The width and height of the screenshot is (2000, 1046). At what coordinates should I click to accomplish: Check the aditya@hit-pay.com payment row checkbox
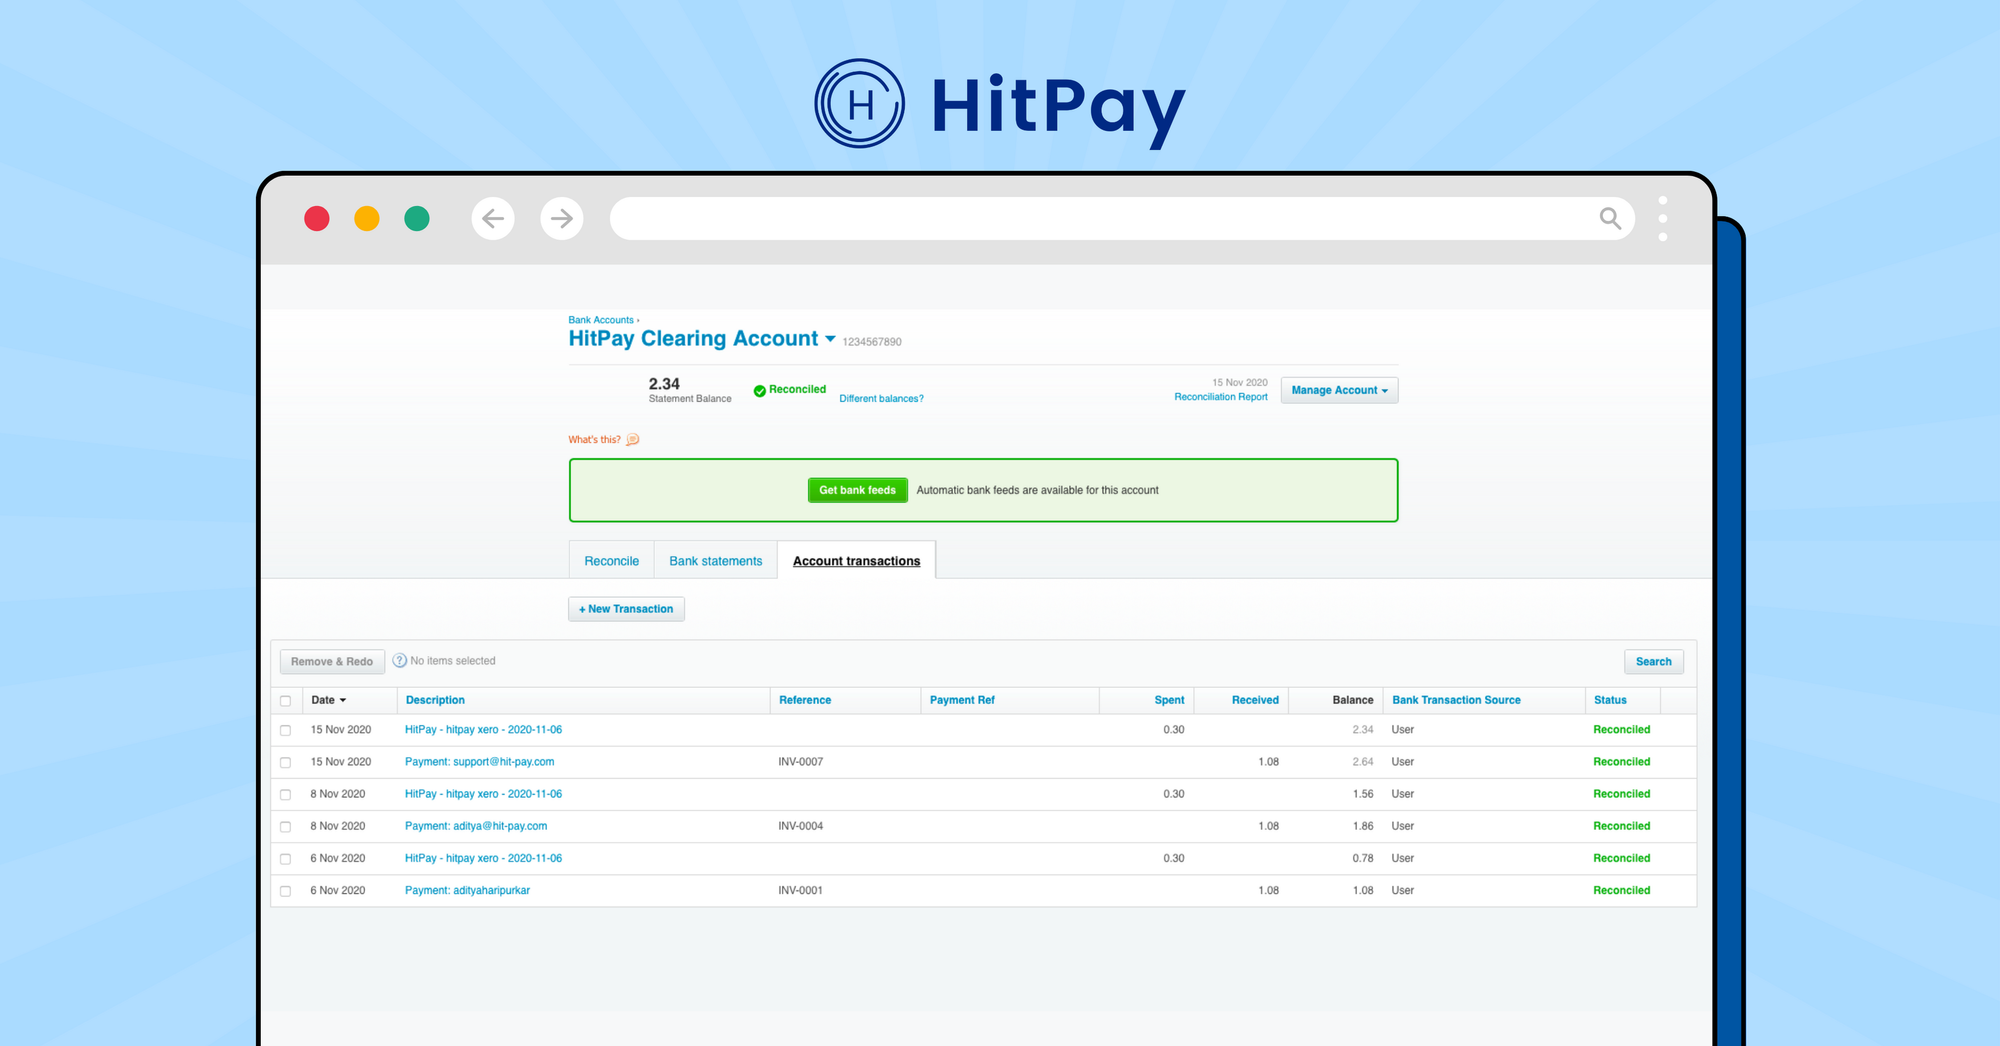[x=286, y=827]
